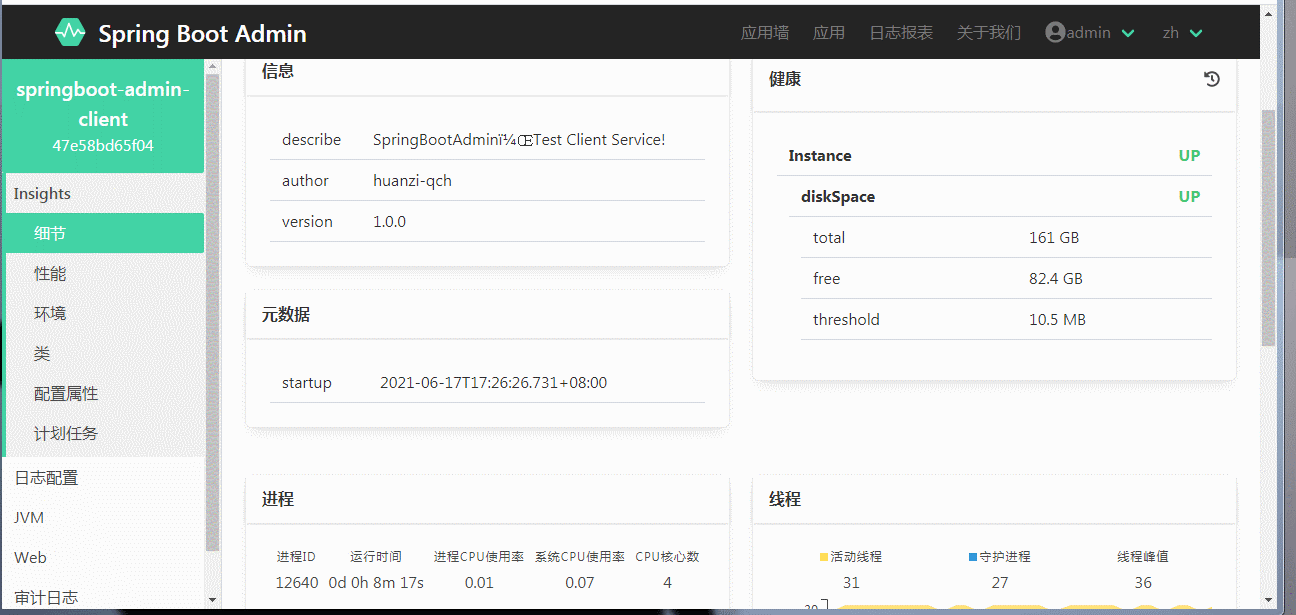Click the version value 1.0.0
Screen dimensions: 1296x615
point(389,221)
